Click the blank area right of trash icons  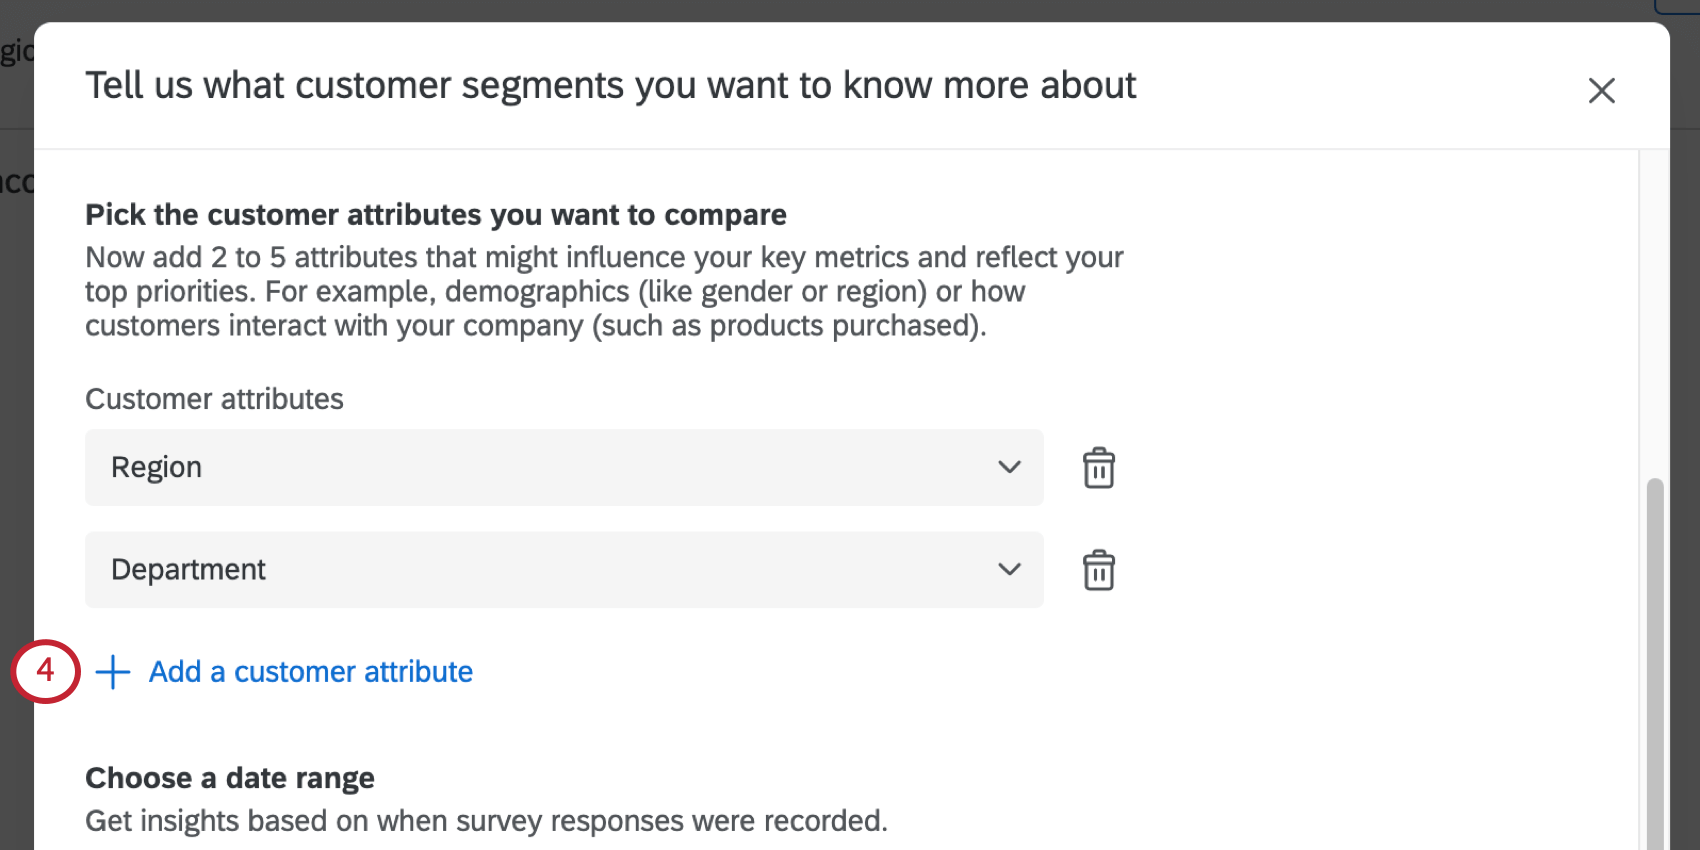1380,520
